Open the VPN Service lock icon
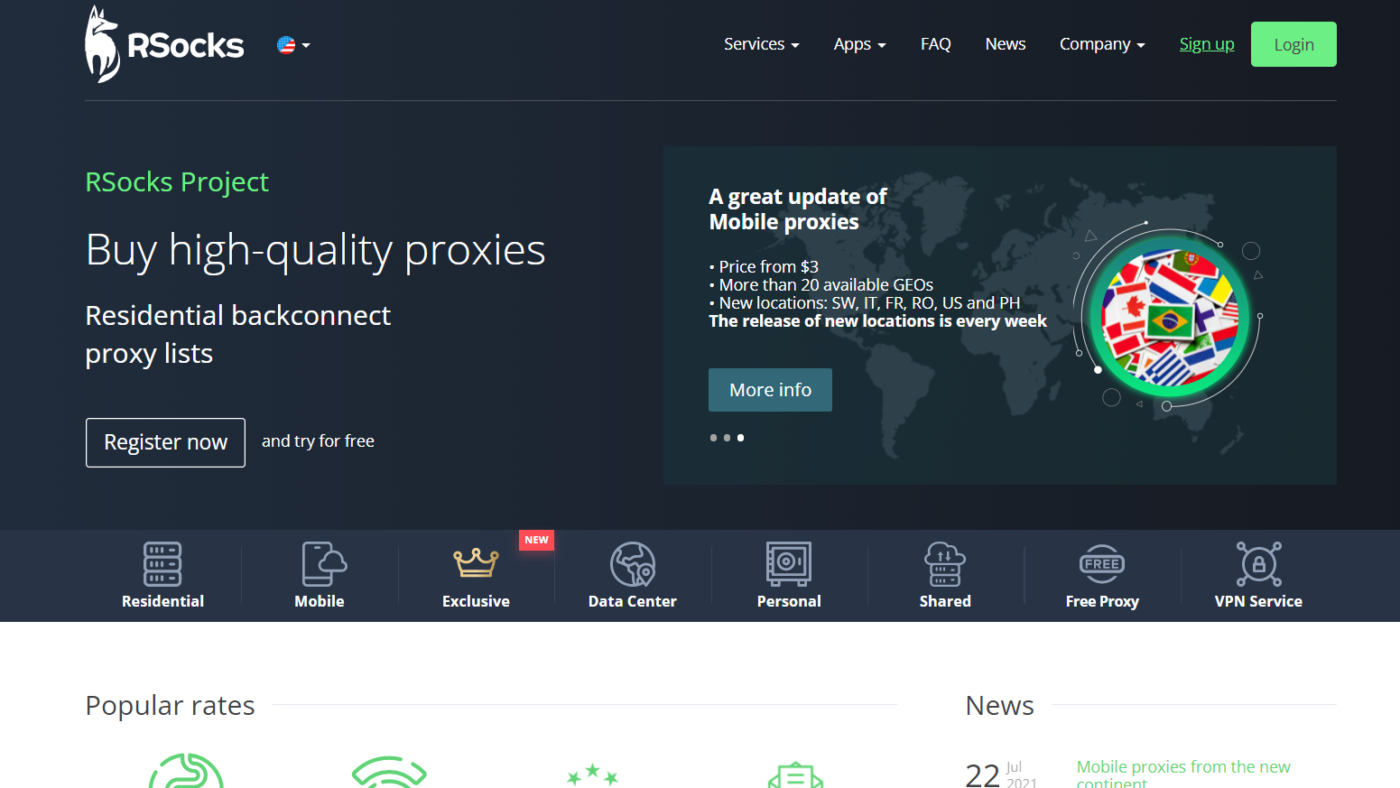Image resolution: width=1400 pixels, height=788 pixels. coord(1258,564)
